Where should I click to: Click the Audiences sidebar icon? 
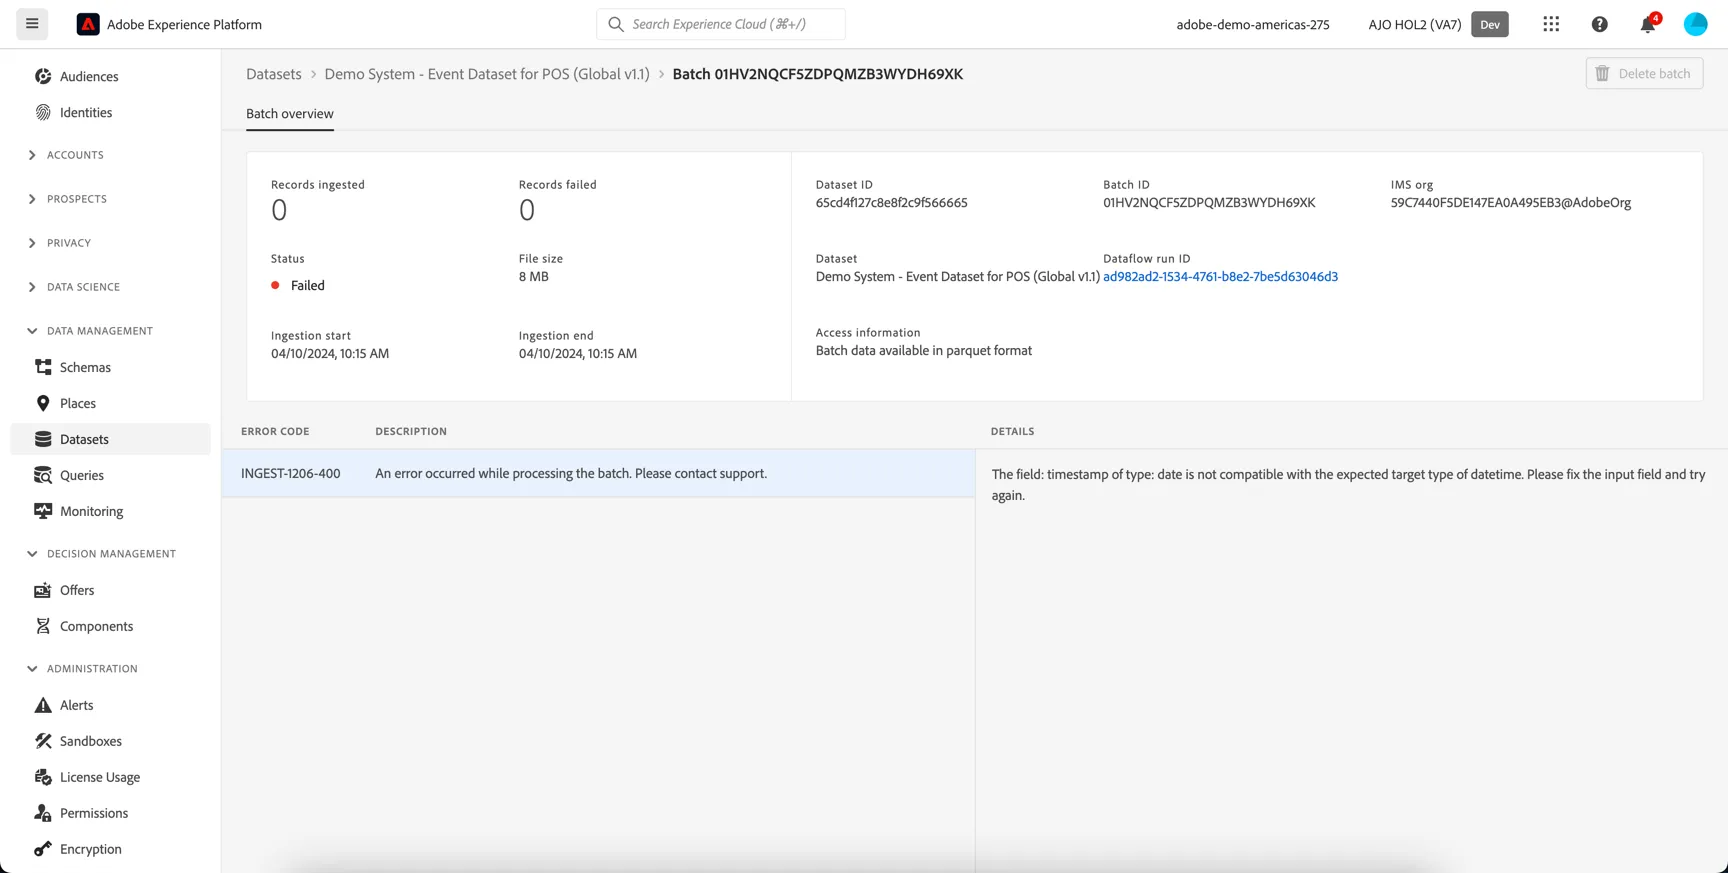point(43,76)
